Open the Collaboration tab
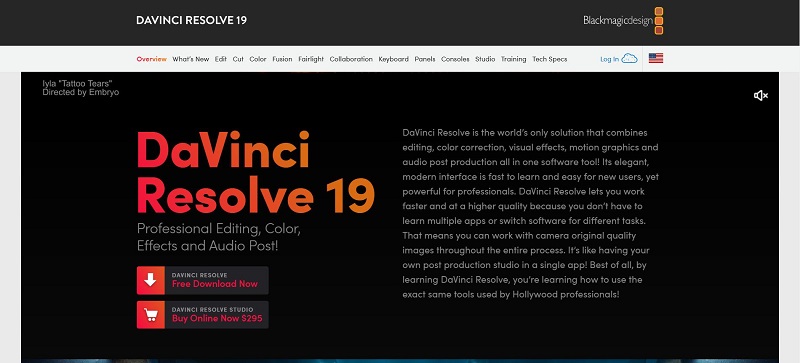The width and height of the screenshot is (800, 363). pos(351,59)
